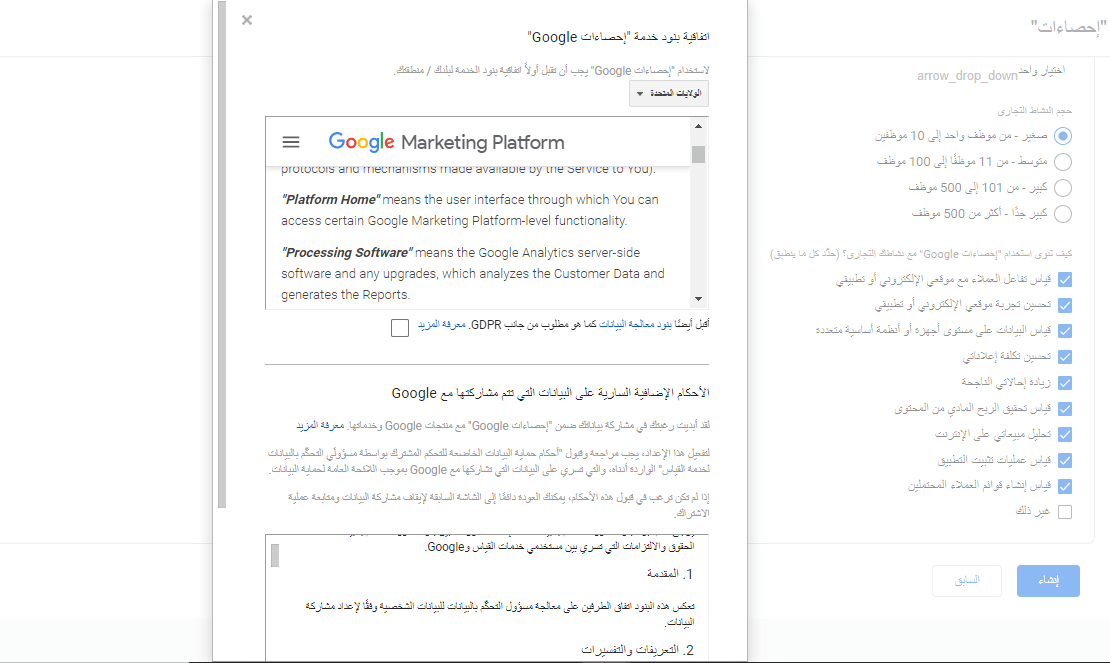This screenshot has height=663, width=1110.
Task: Open the hamburger menu in Marketing Platform frame
Action: 291,142
